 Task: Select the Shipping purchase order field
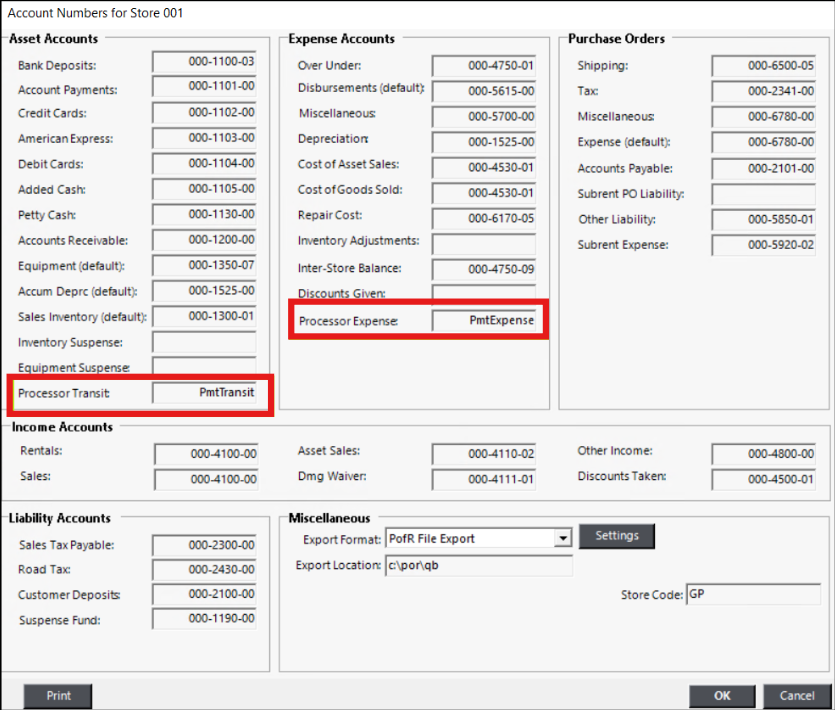coord(764,66)
